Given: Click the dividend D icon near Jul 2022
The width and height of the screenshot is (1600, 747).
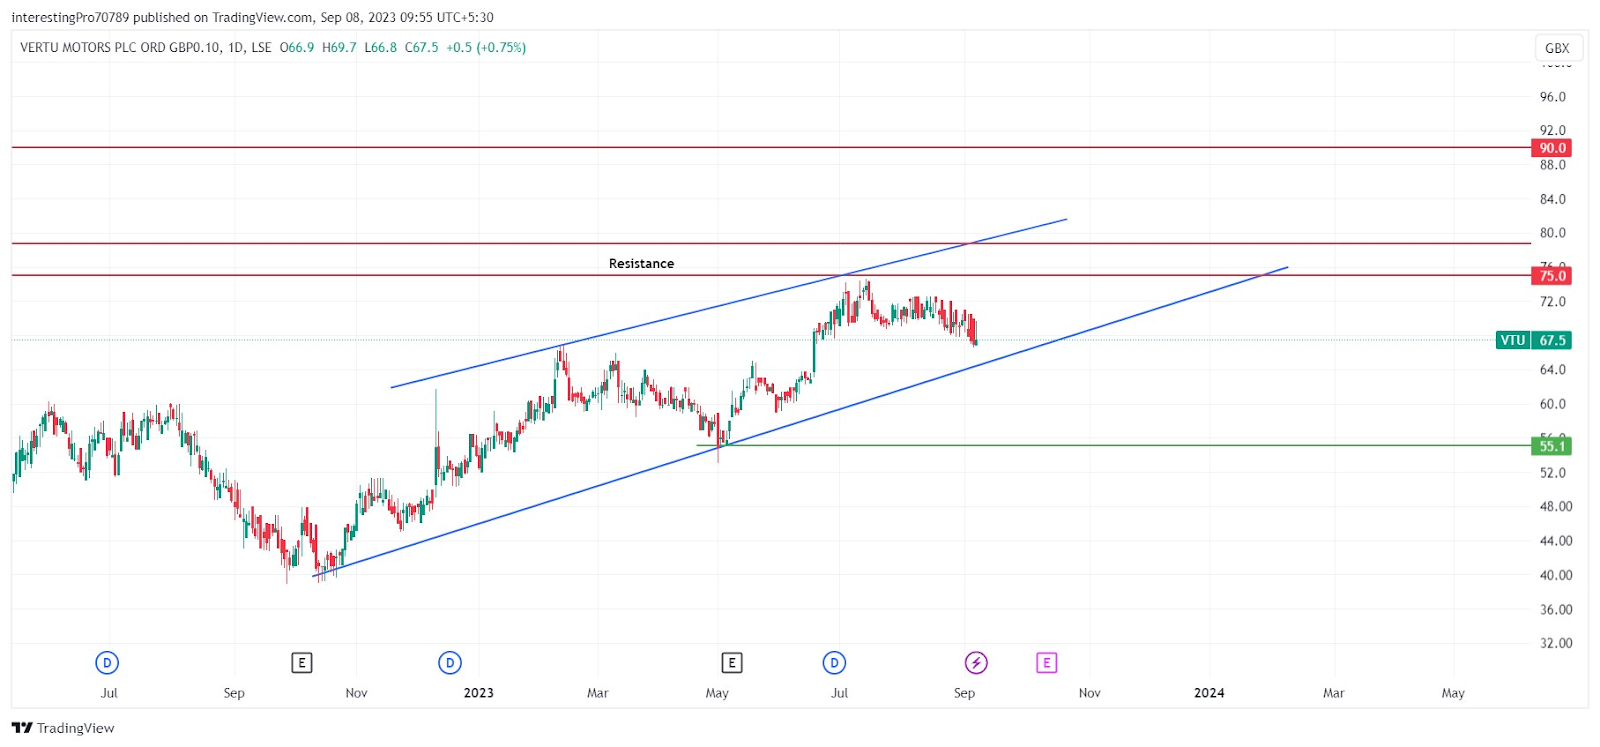Looking at the screenshot, I should click(107, 663).
